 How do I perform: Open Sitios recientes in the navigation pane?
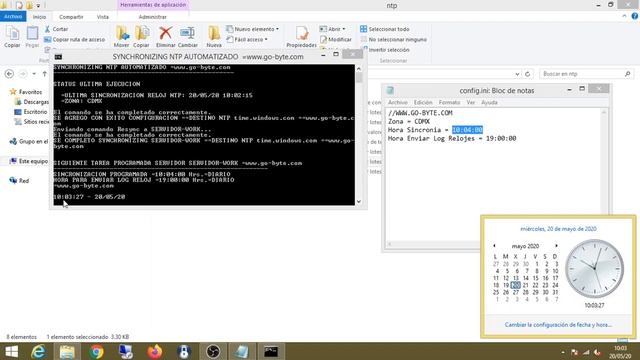32,122
